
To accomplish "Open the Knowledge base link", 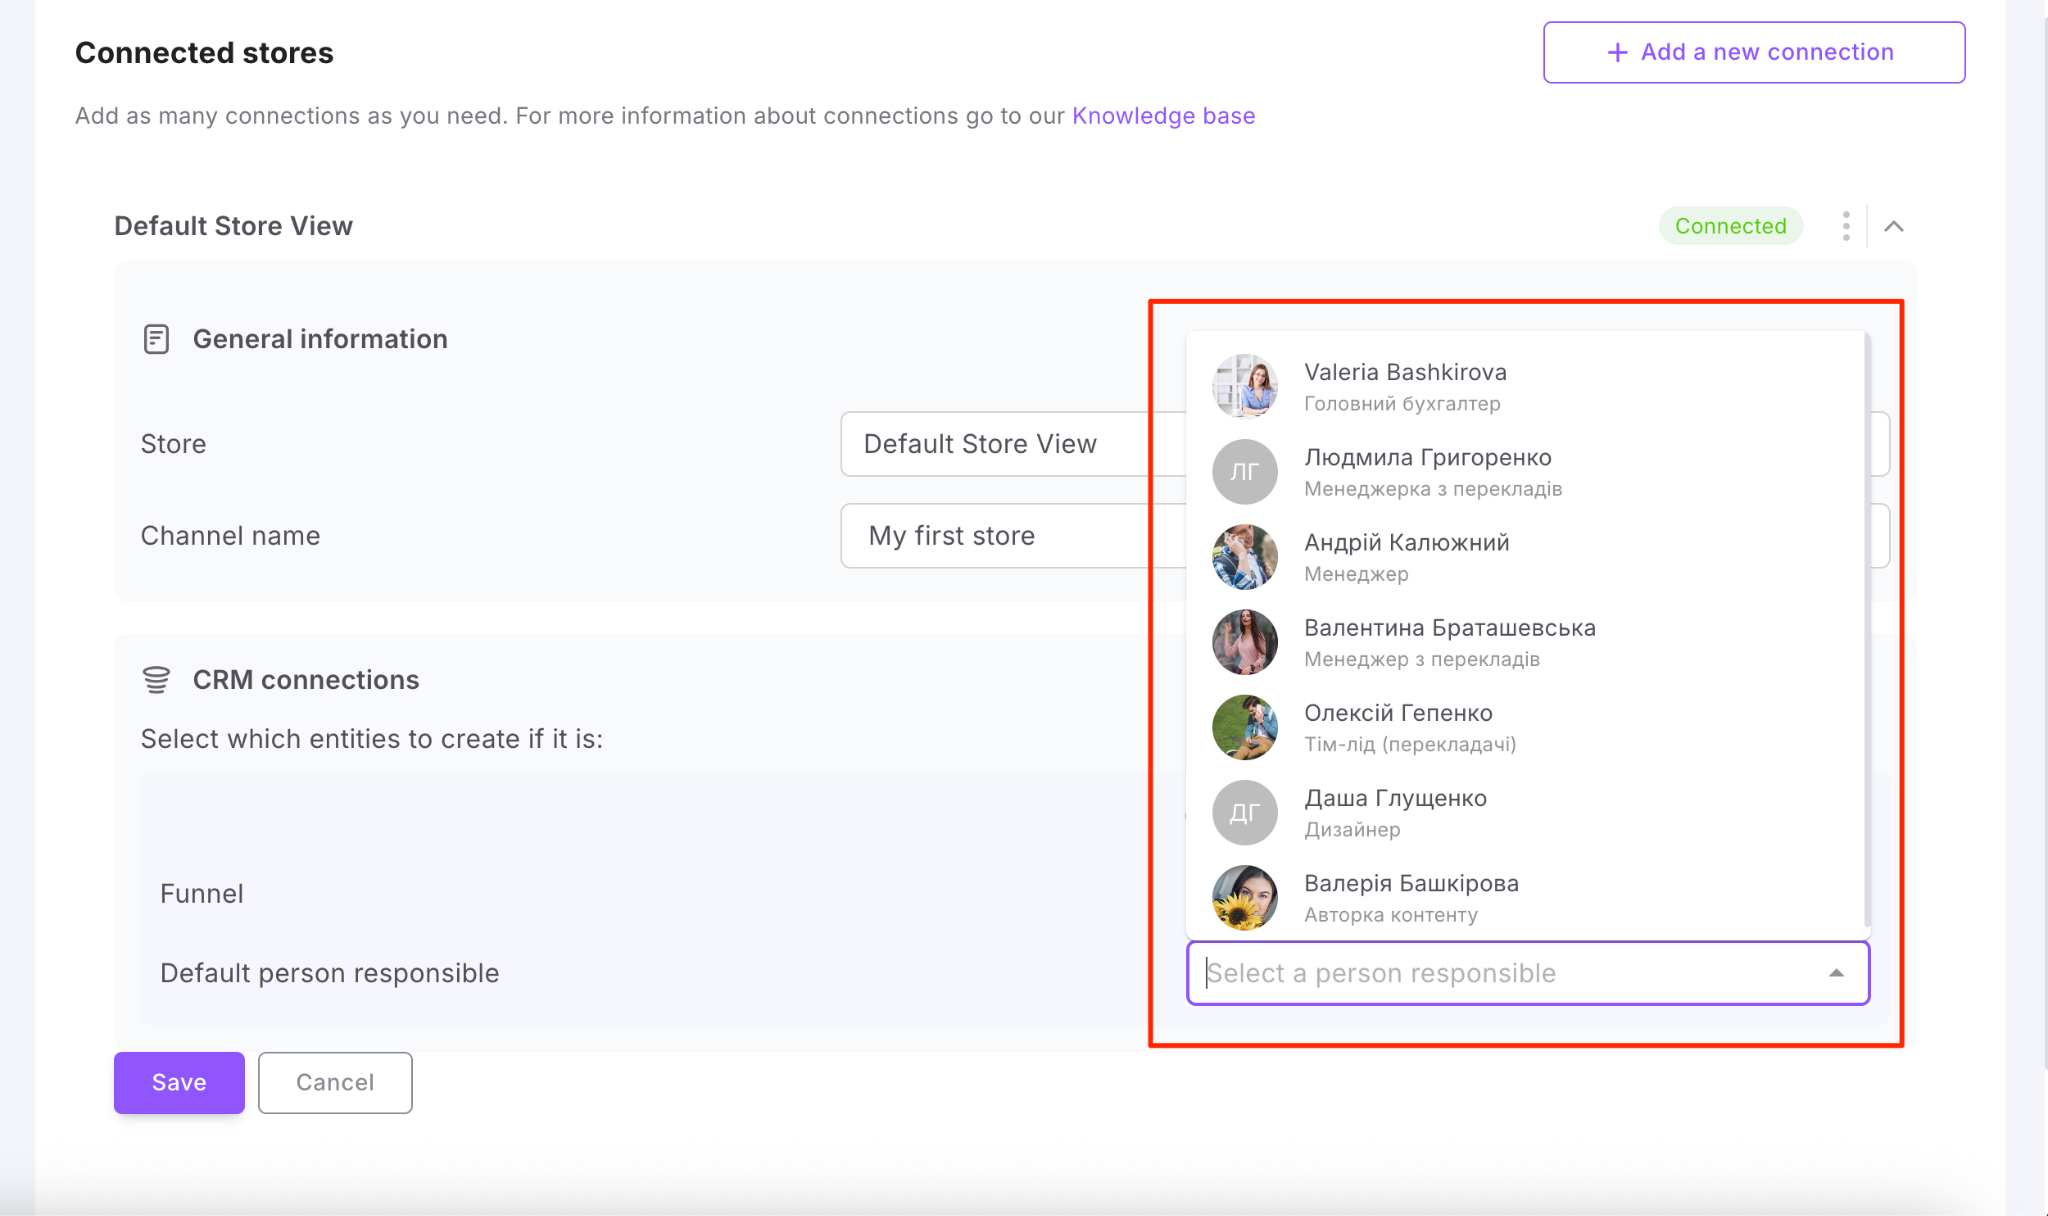I will (1163, 116).
